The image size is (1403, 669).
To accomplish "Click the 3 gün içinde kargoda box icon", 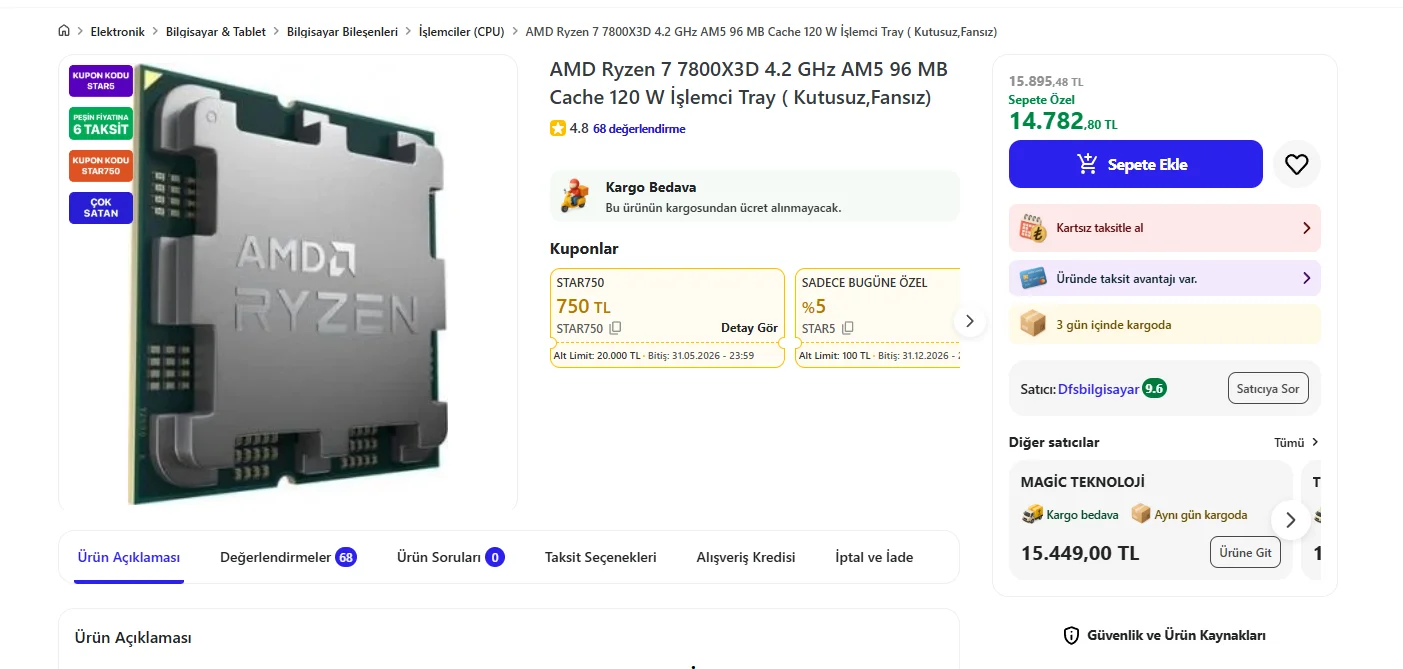I will (x=1033, y=324).
